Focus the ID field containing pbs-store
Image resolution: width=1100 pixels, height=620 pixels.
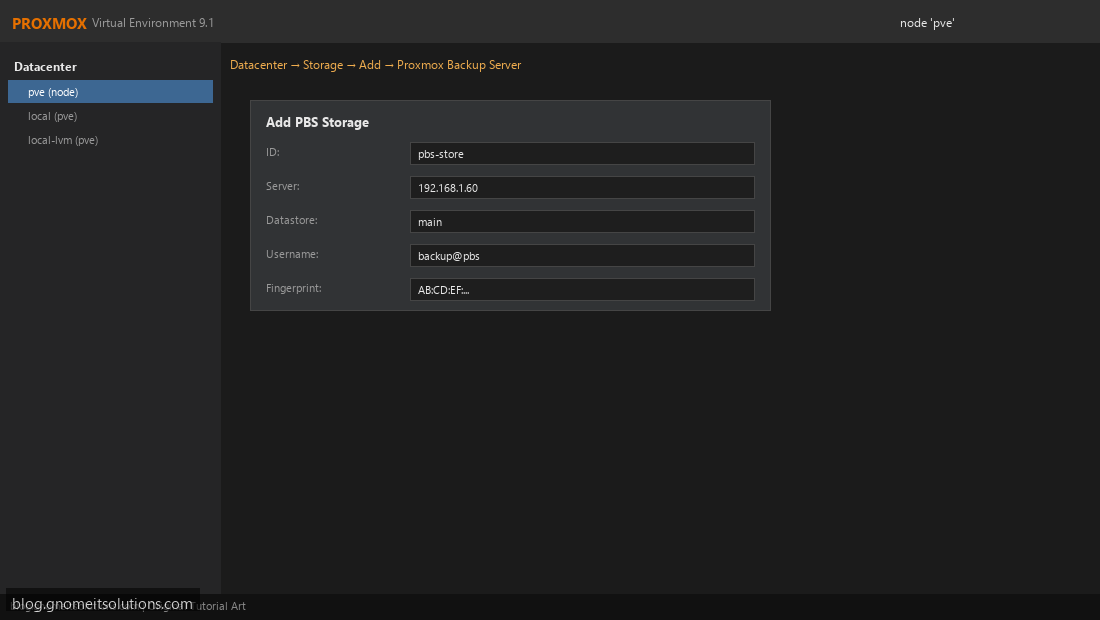tap(582, 154)
